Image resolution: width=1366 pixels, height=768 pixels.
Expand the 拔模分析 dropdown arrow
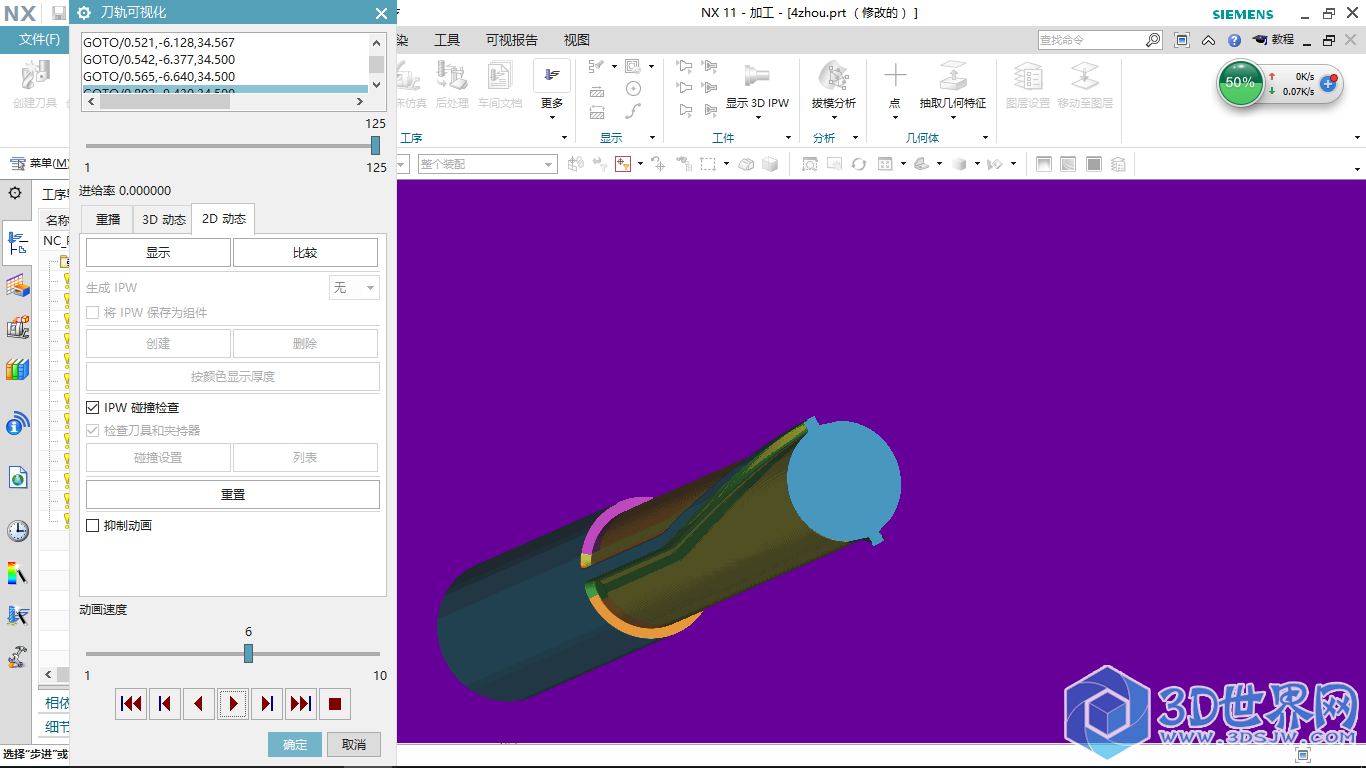833,118
